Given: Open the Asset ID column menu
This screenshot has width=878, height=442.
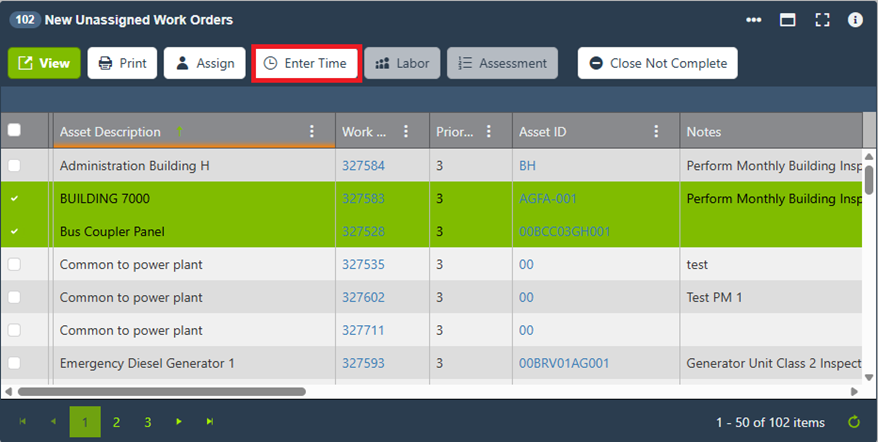Looking at the screenshot, I should point(656,132).
